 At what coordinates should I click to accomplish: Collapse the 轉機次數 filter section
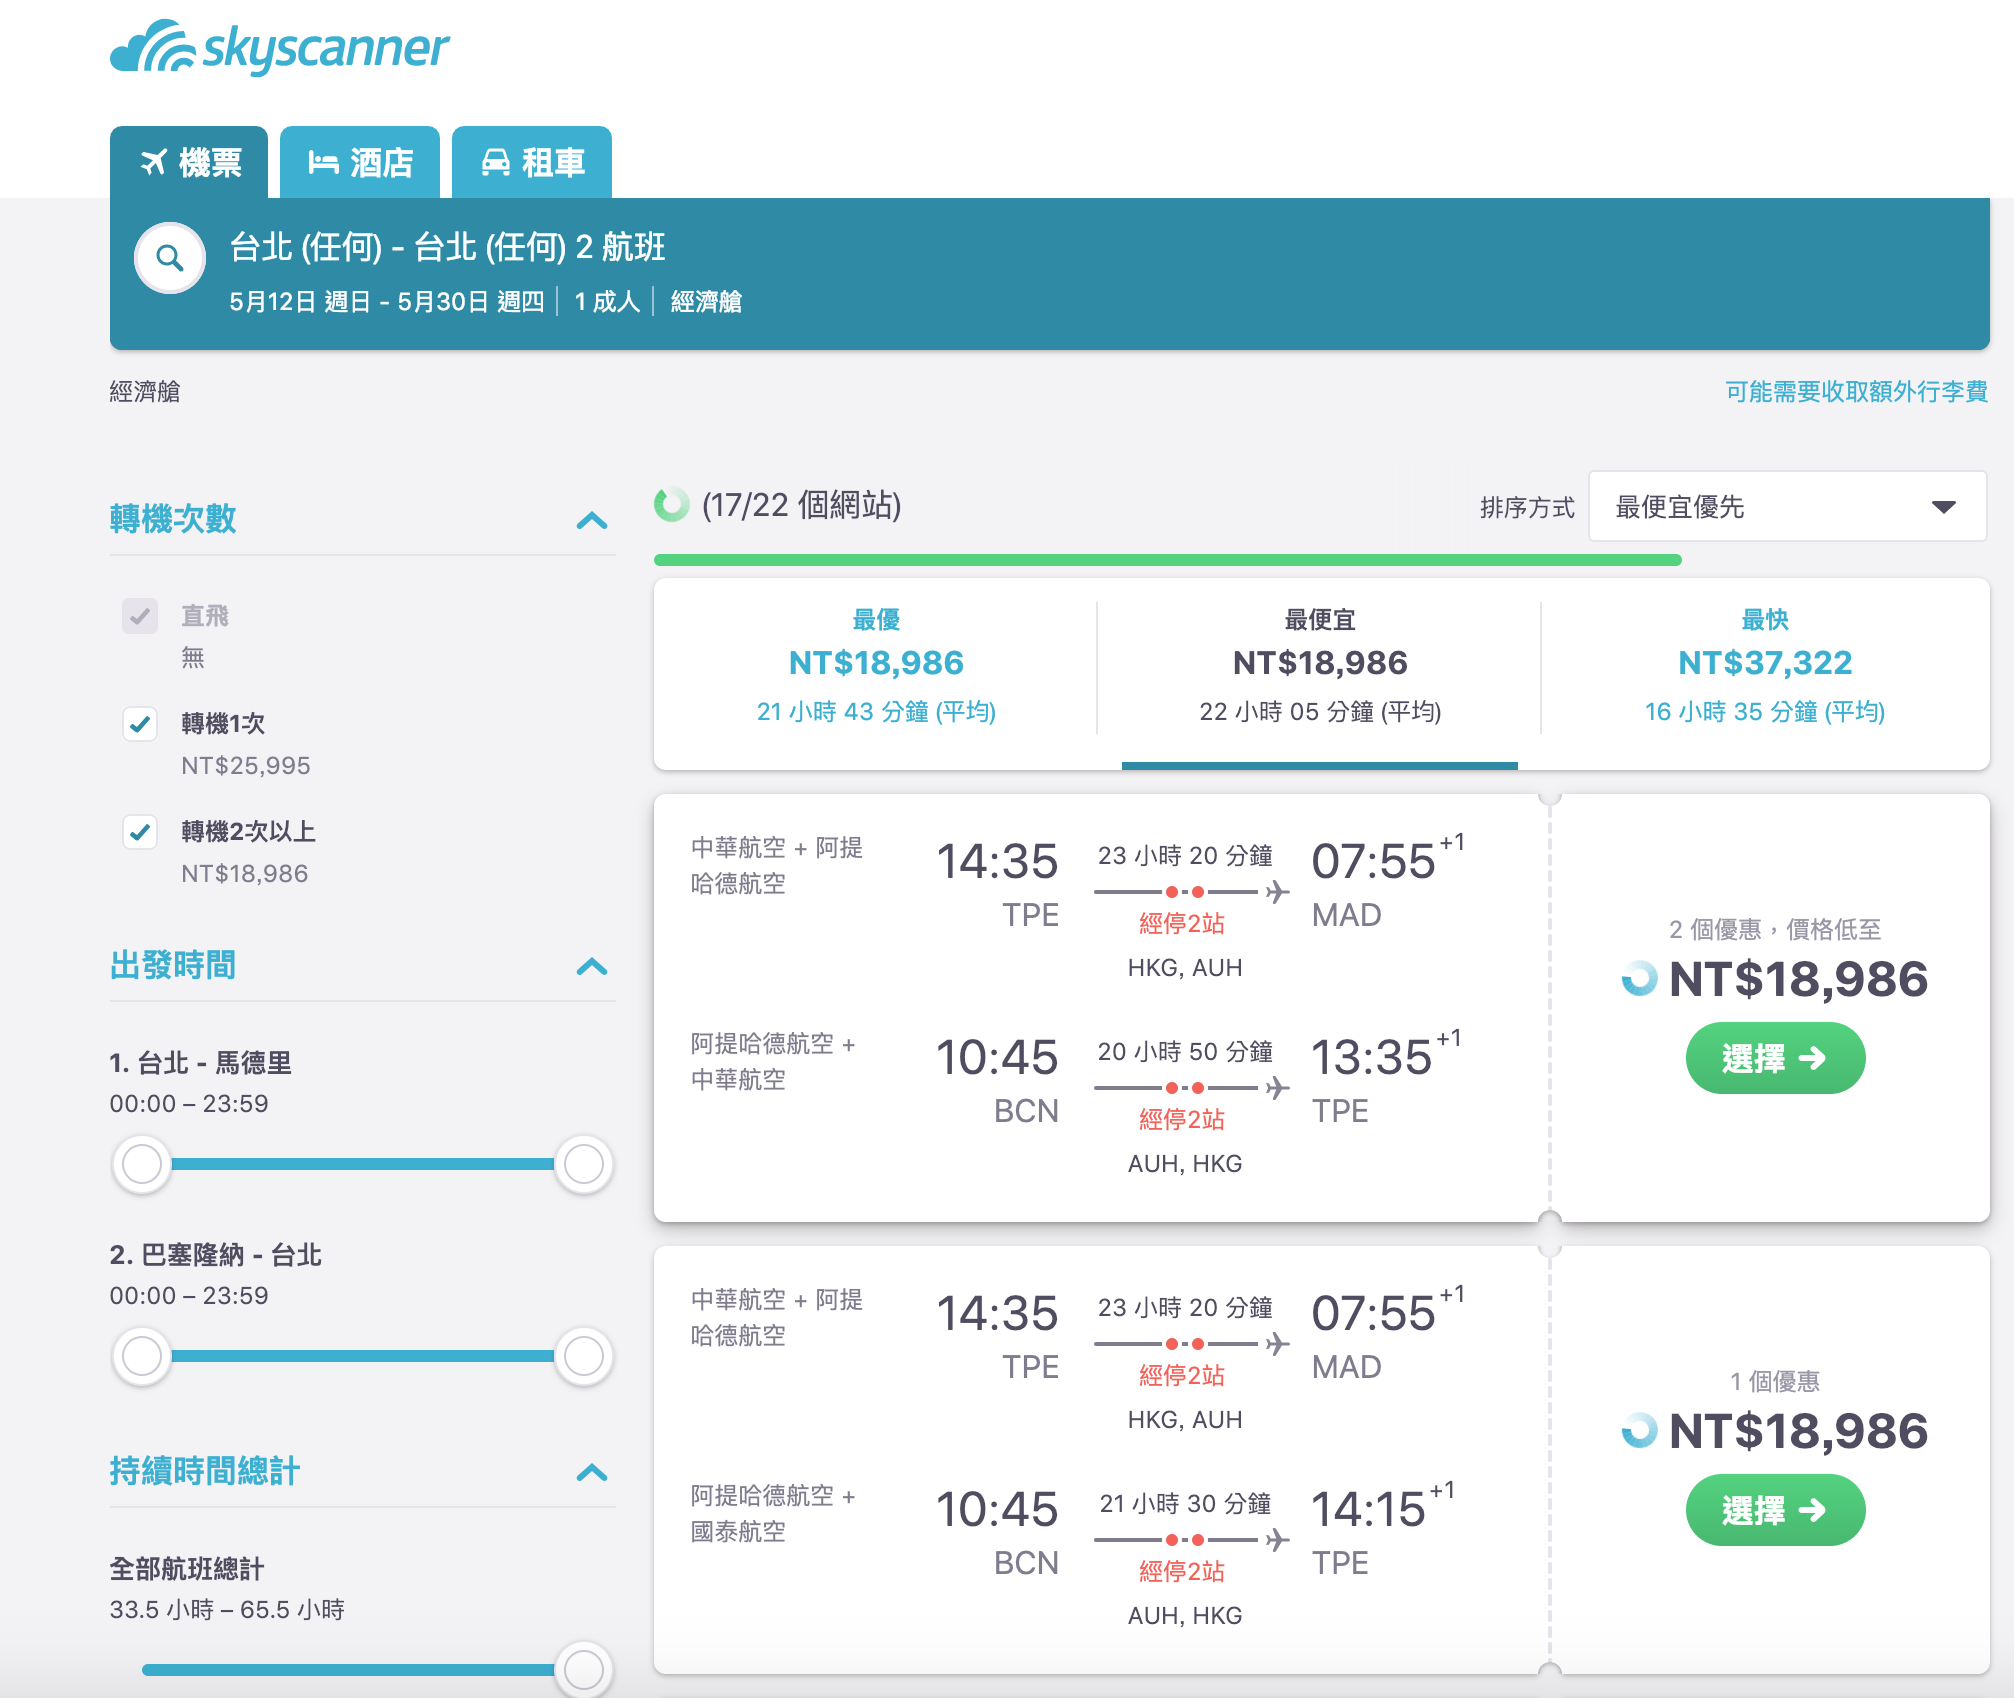click(x=592, y=520)
